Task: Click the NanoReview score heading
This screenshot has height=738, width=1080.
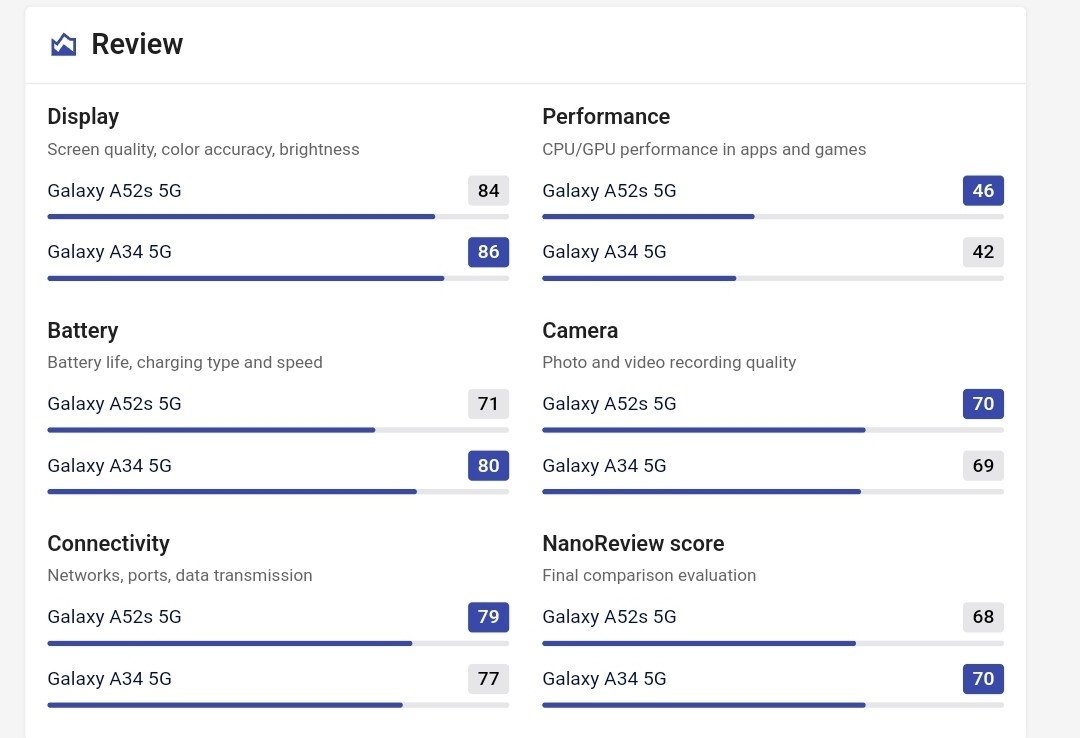Action: pyautogui.click(x=633, y=544)
